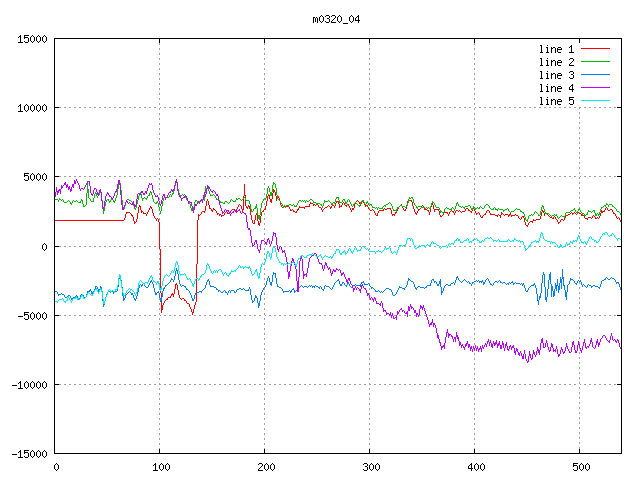Select the -15000 y-axis tick label
640x480 pixels.
pos(28,453)
